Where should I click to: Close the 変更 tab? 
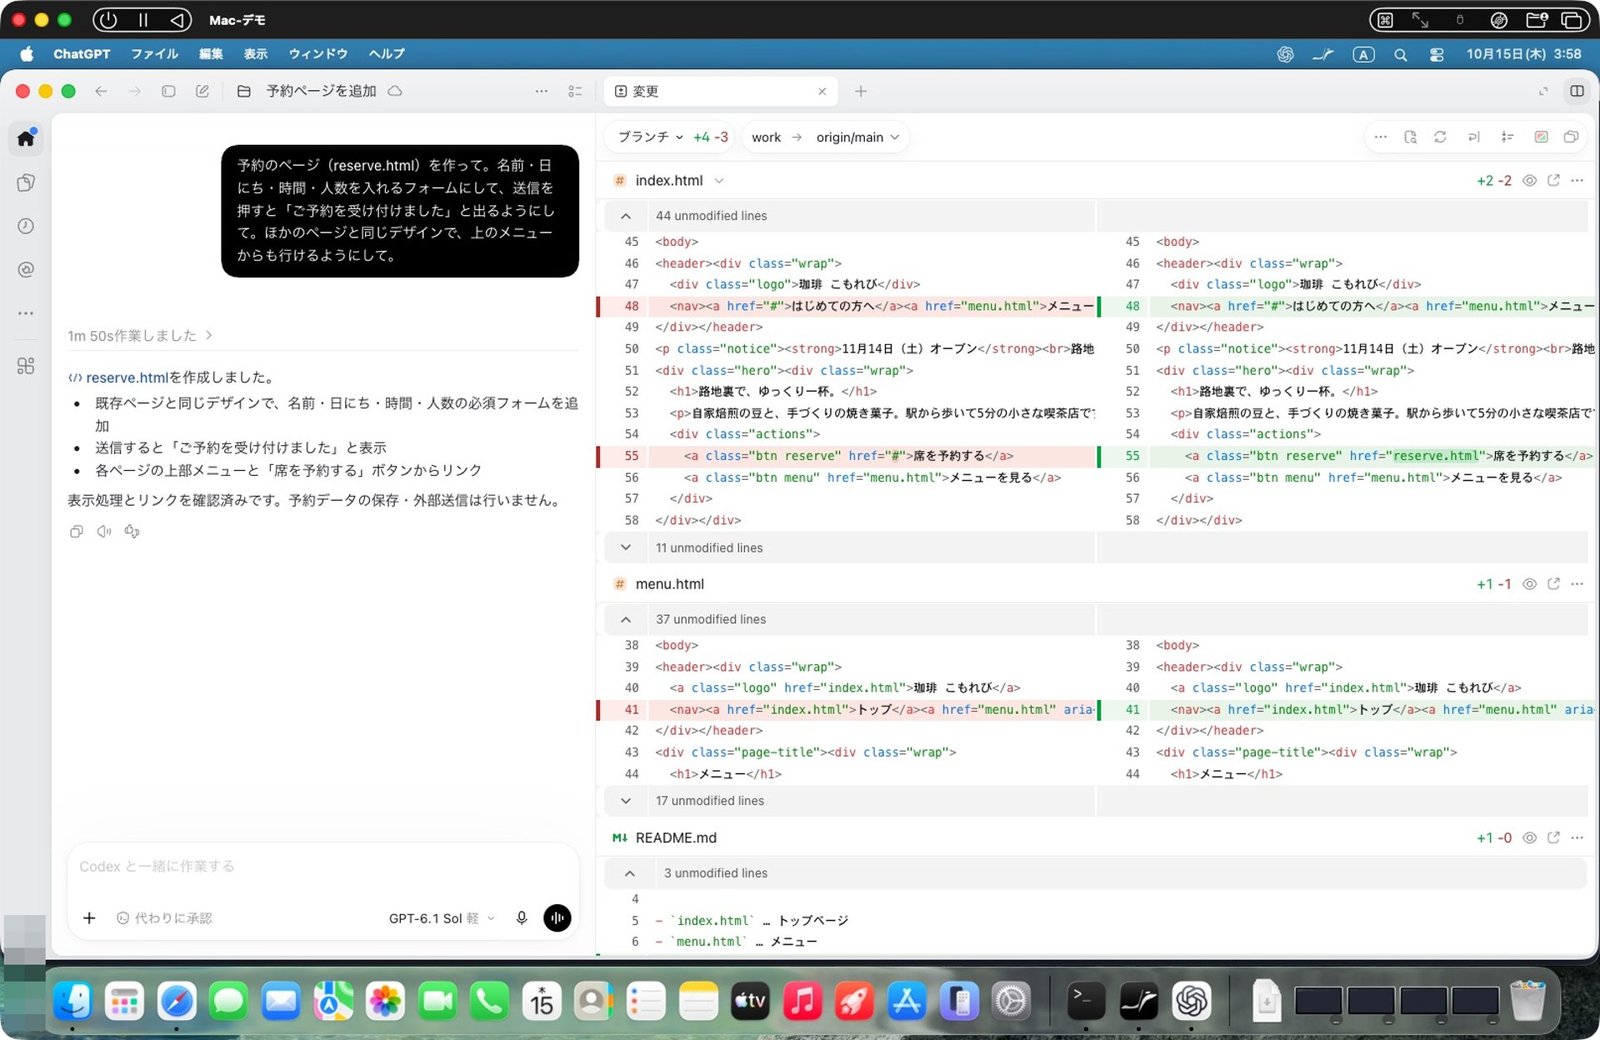pyautogui.click(x=822, y=91)
